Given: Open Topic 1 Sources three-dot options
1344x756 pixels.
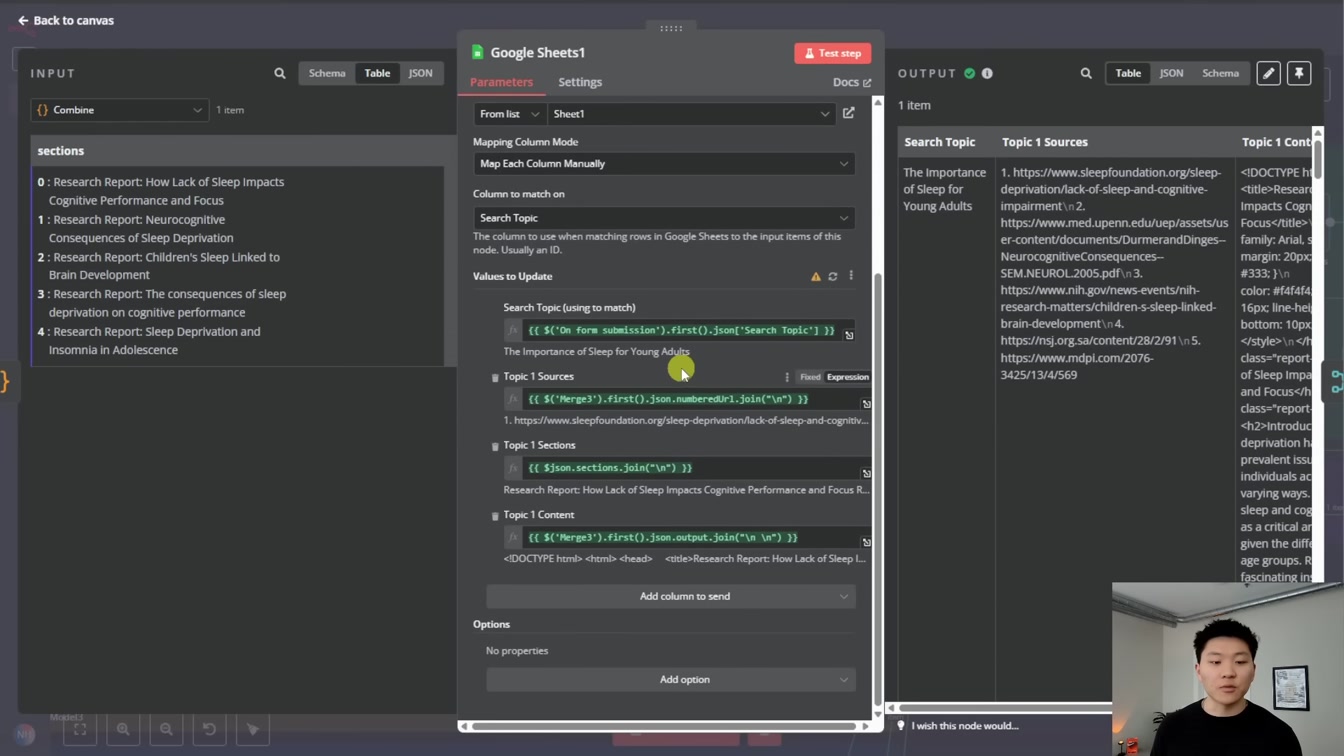Looking at the screenshot, I should (x=787, y=377).
